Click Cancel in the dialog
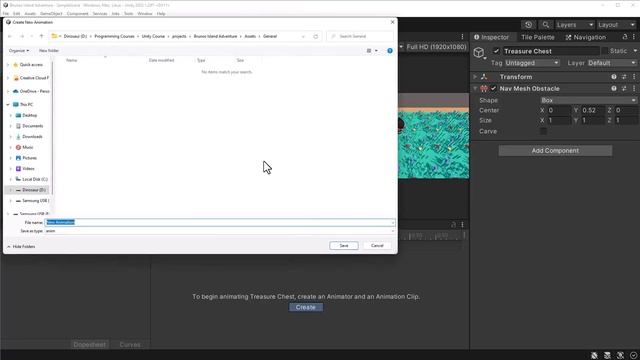640x360 pixels. pyautogui.click(x=377, y=246)
